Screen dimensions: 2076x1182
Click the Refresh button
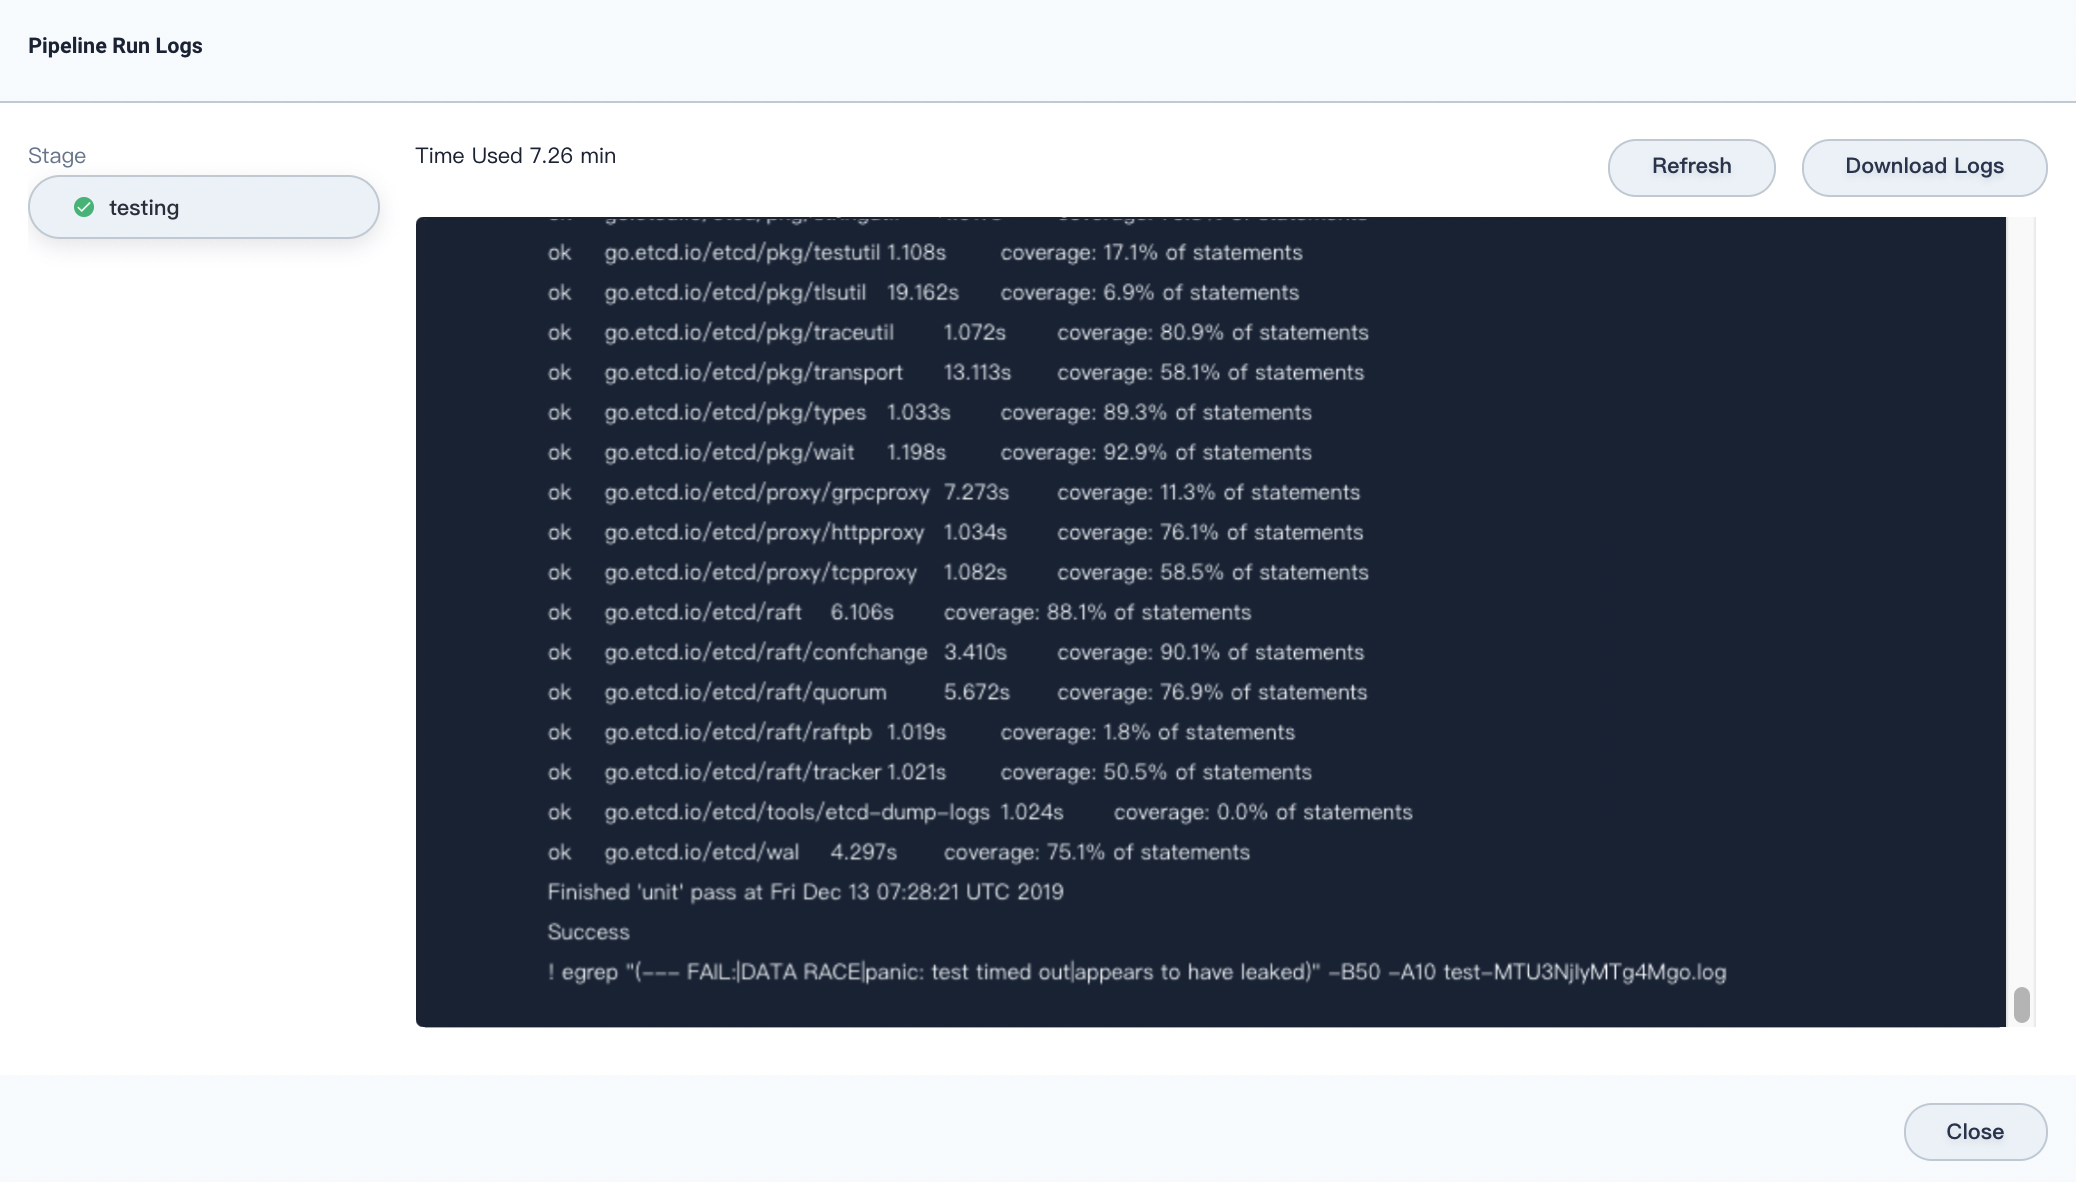1690,166
